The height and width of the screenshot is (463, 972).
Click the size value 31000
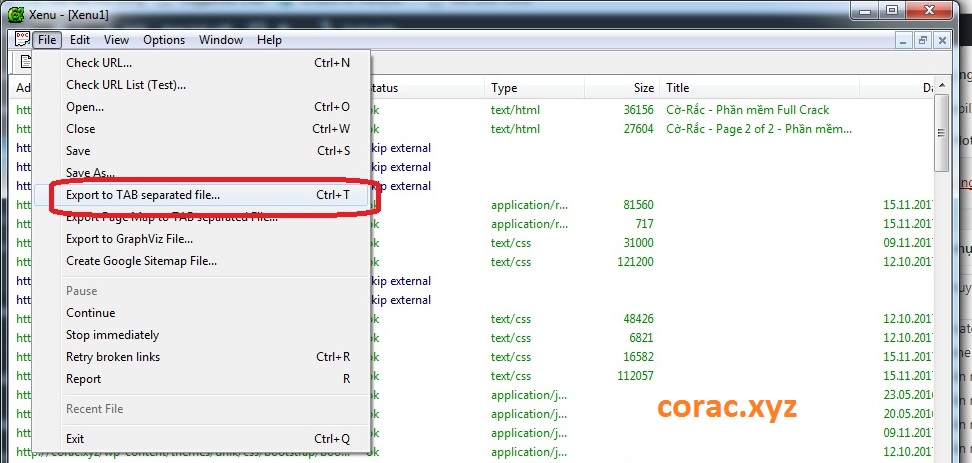pyautogui.click(x=638, y=243)
